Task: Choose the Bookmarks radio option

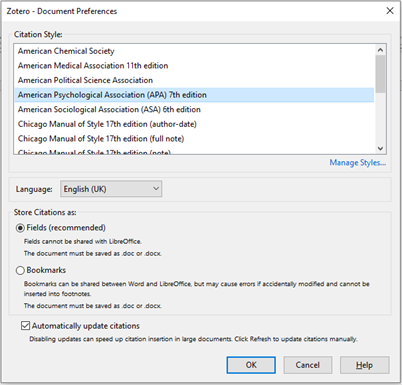Action: 20,270
